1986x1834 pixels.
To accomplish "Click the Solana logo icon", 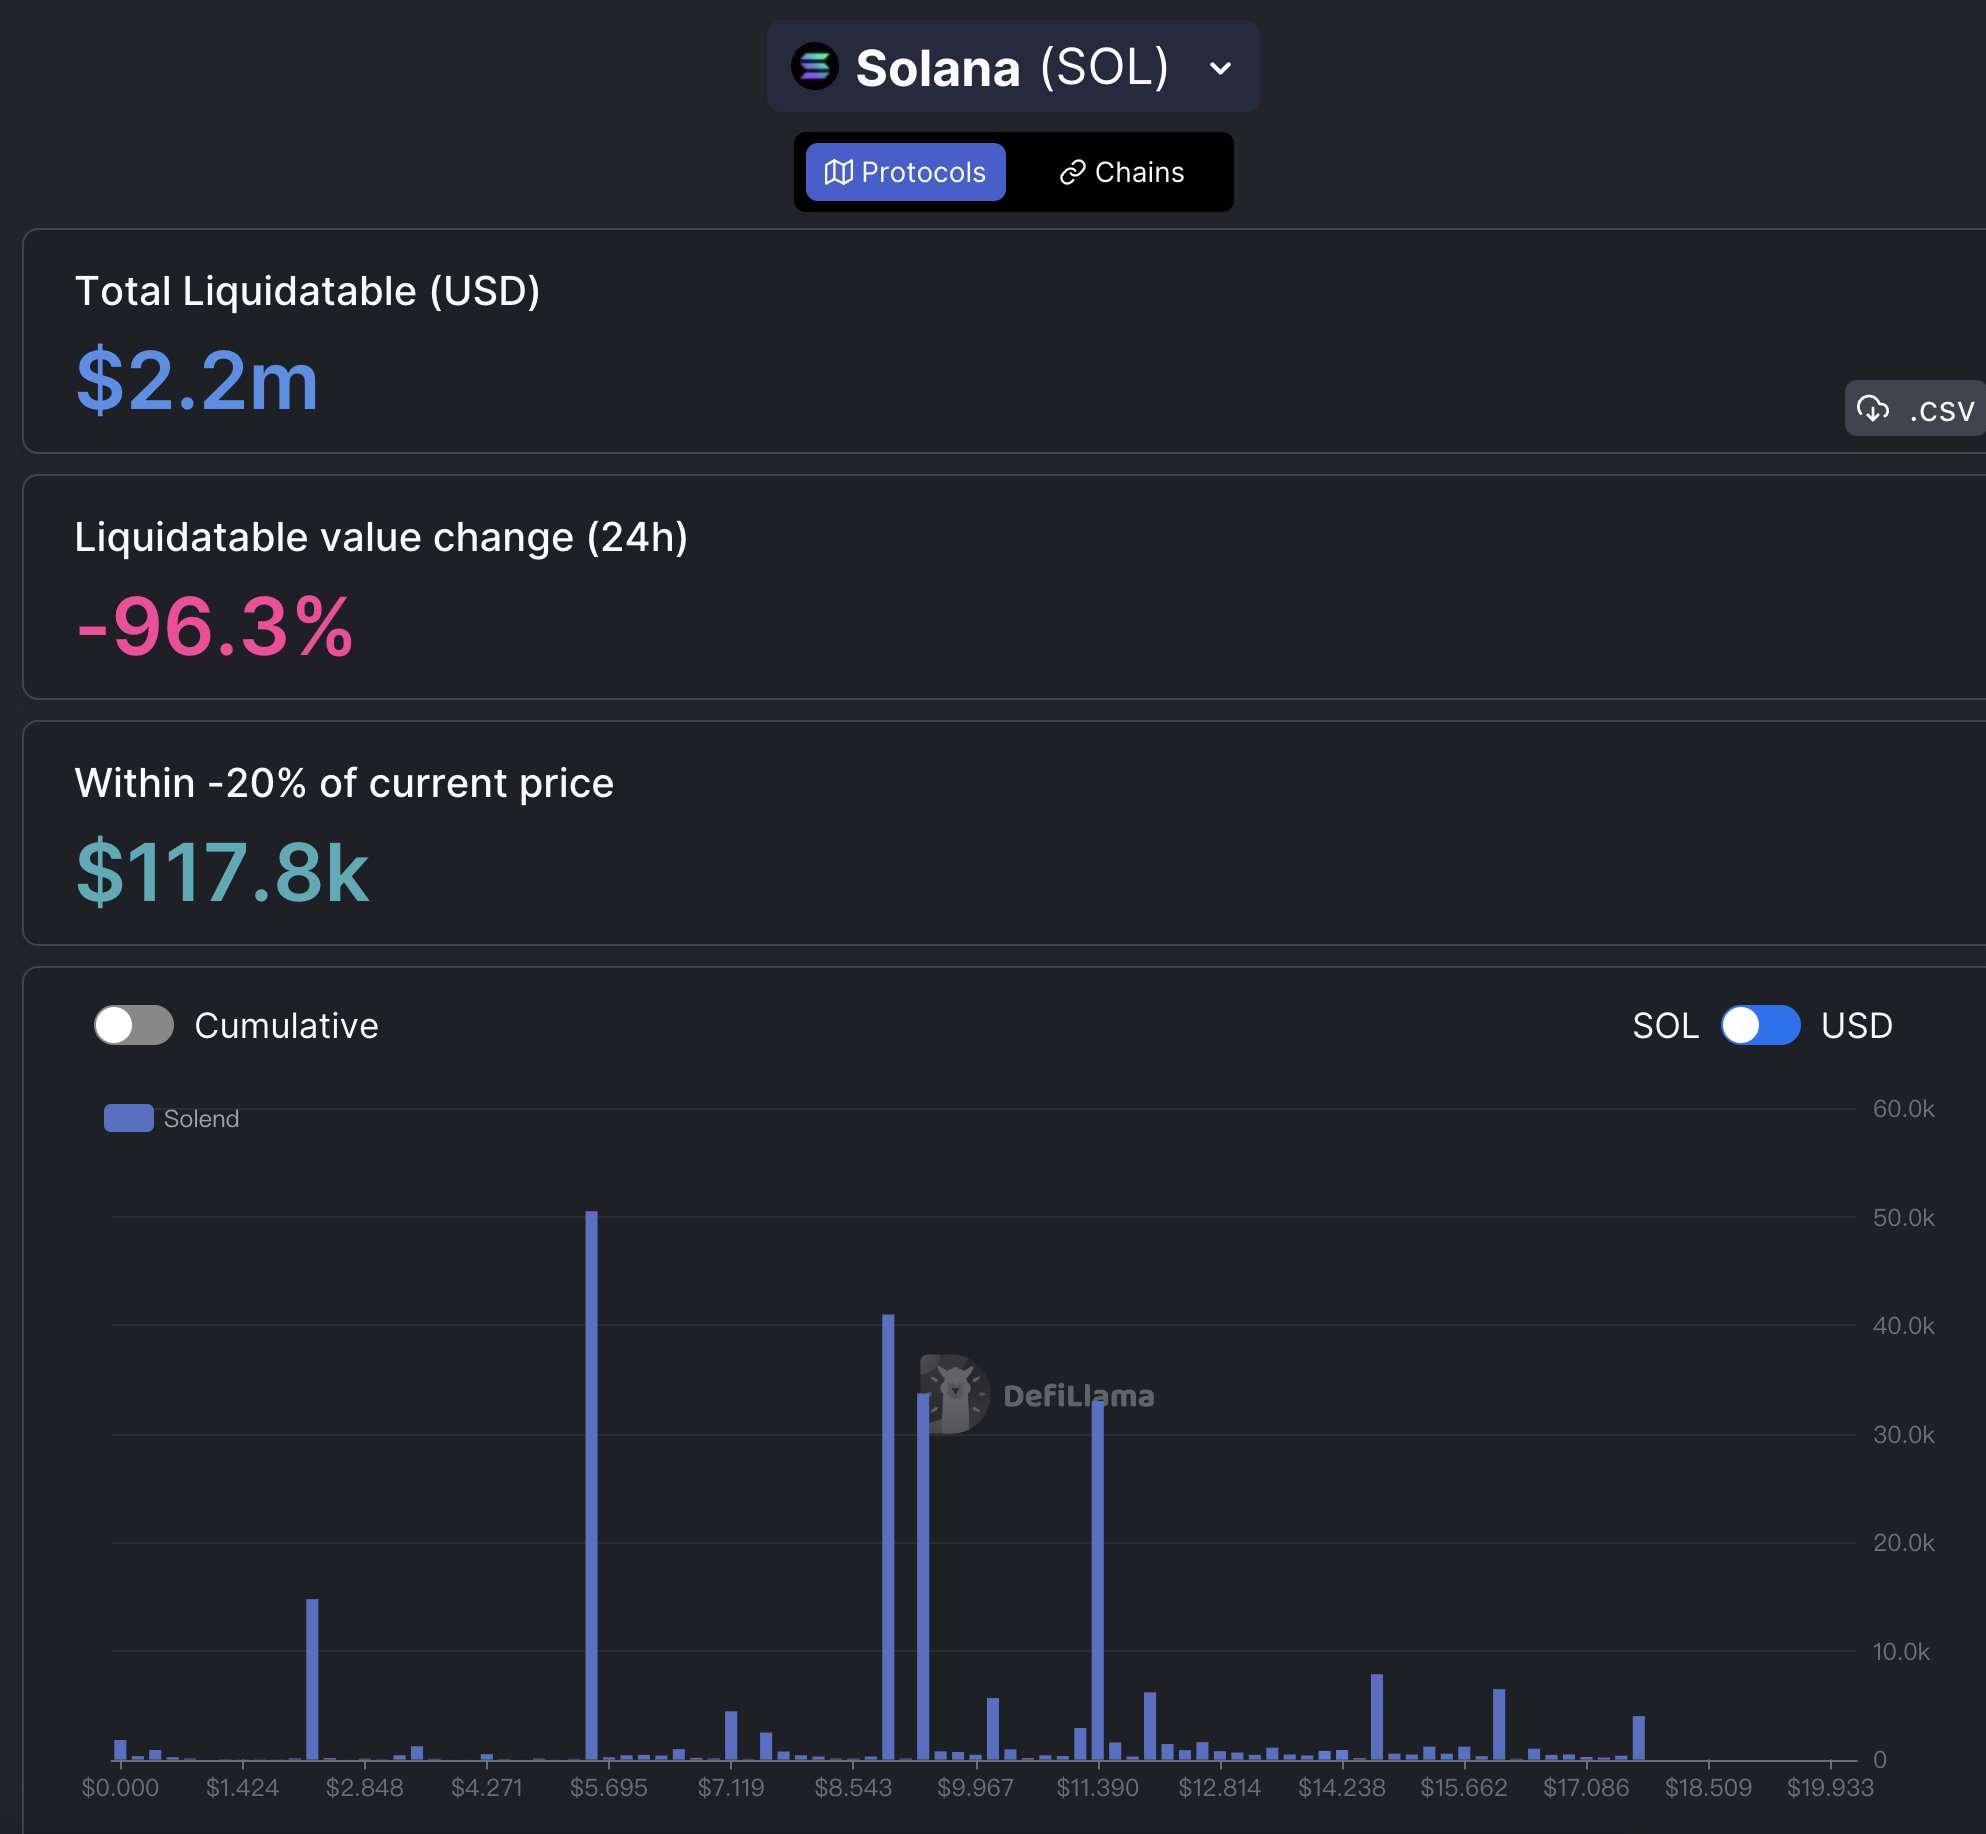I will 815,66.
